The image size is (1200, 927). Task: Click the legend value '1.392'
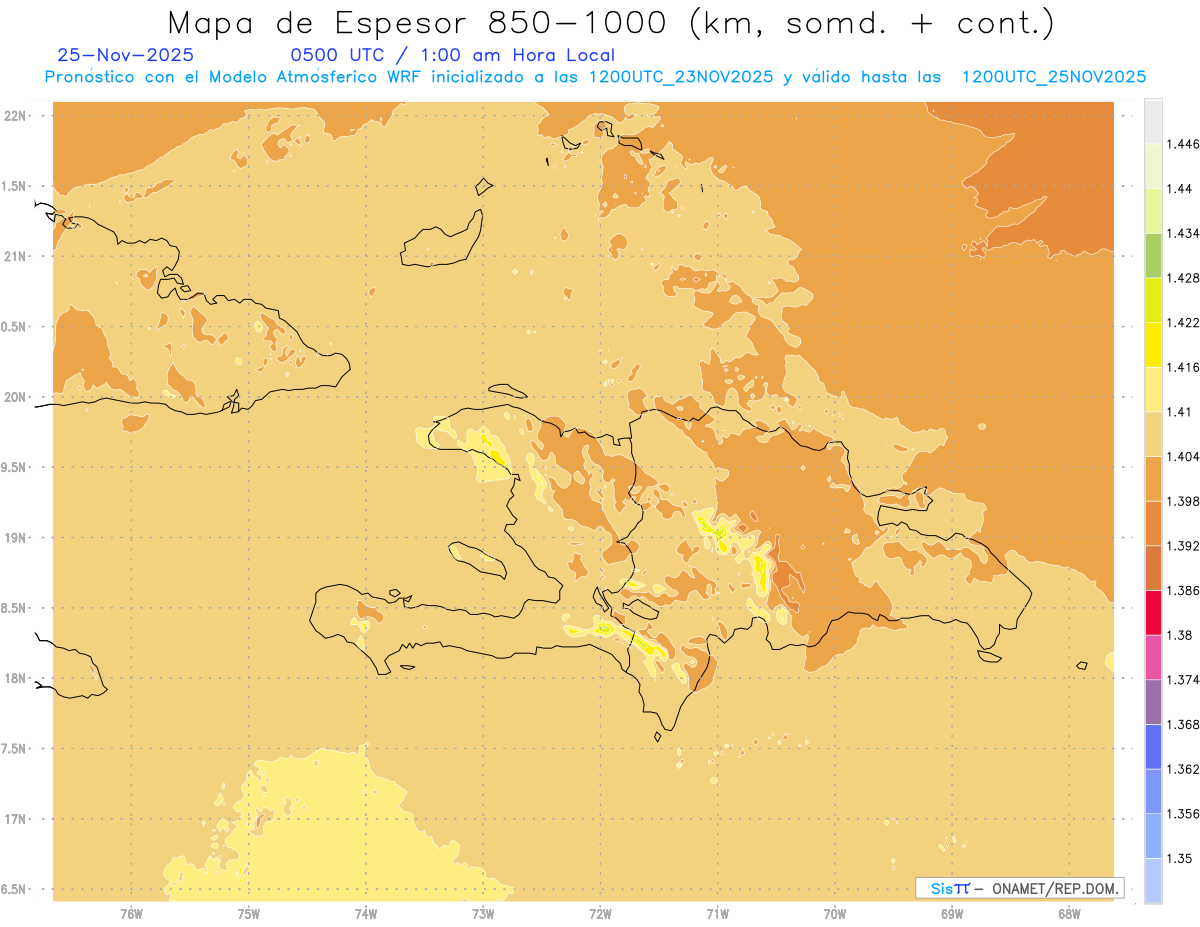coord(1182,546)
